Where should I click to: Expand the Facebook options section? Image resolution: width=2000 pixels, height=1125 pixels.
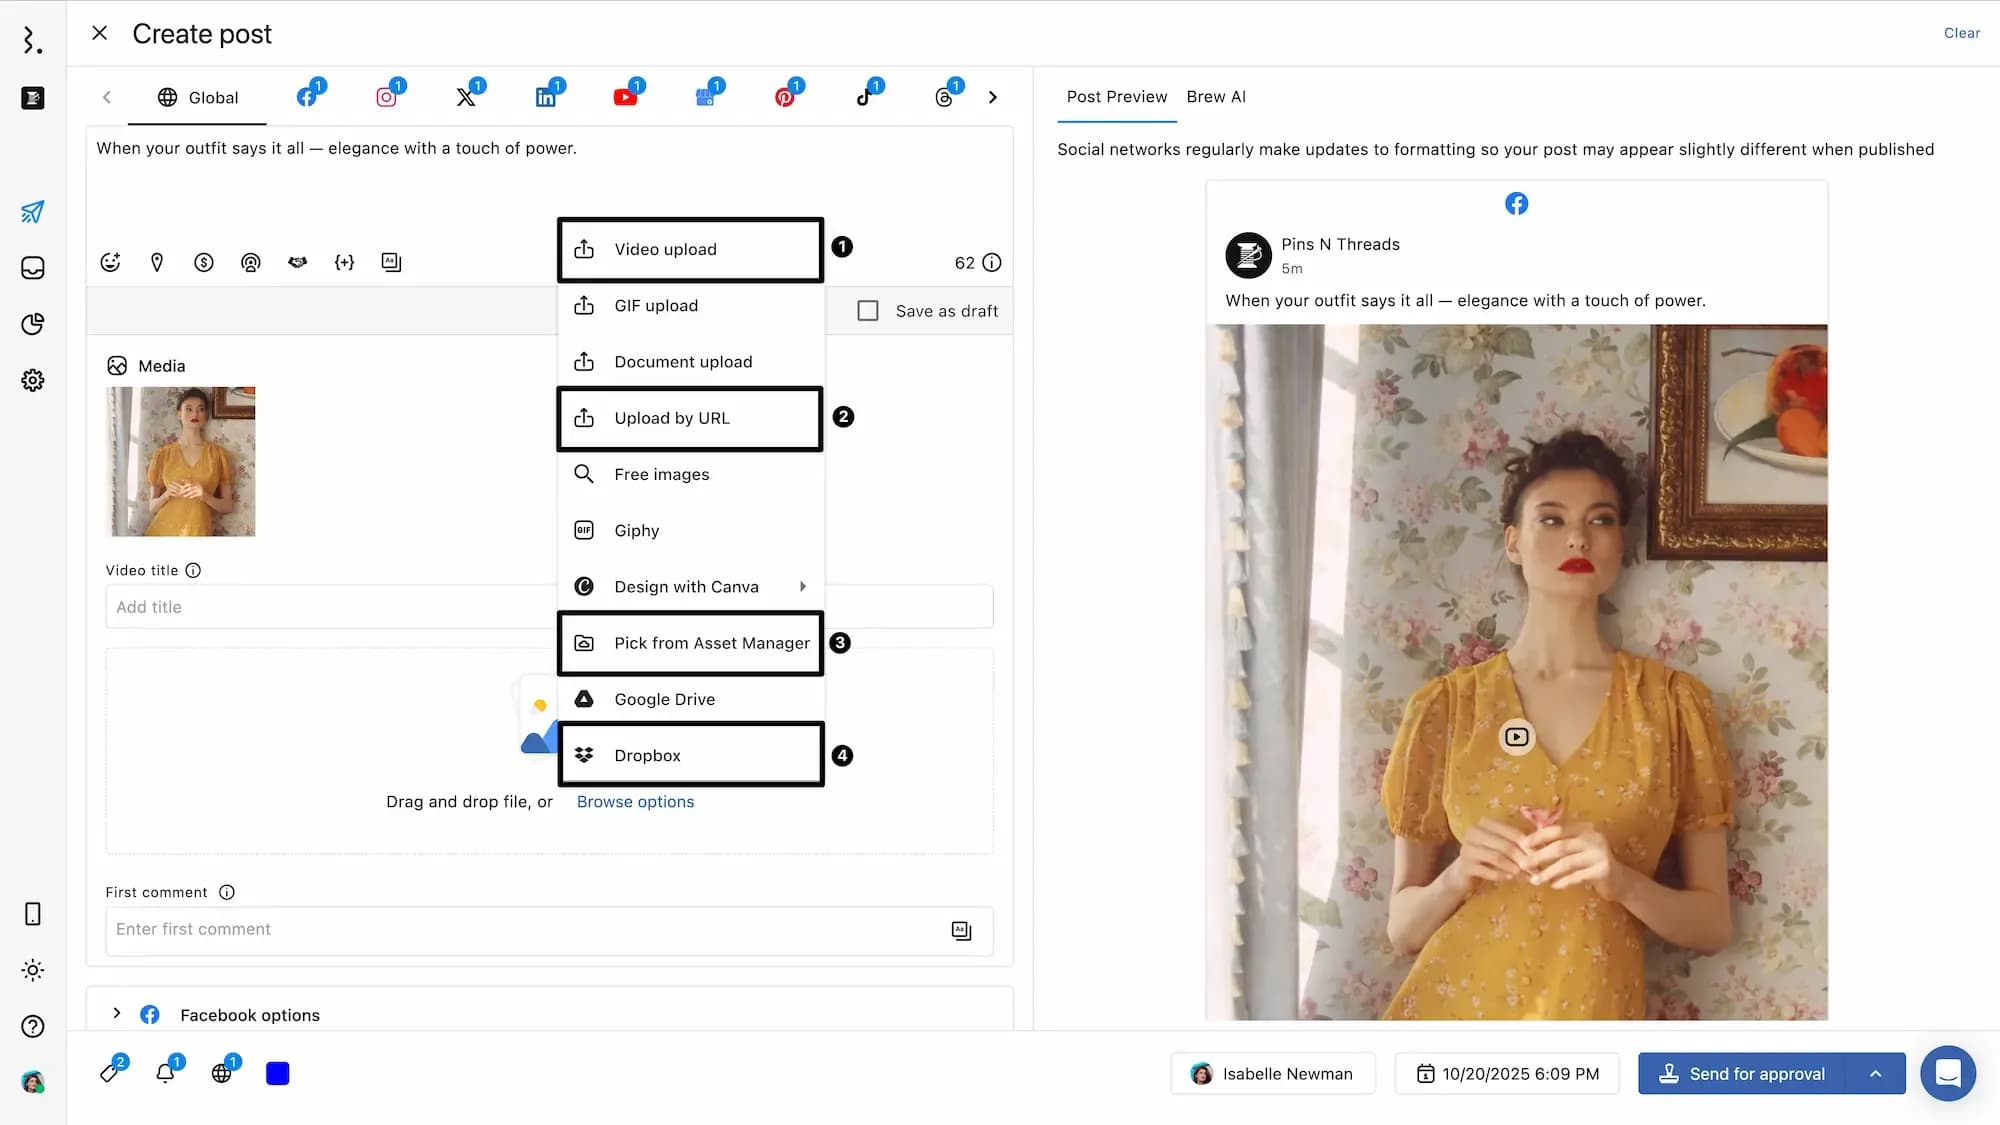117,1014
